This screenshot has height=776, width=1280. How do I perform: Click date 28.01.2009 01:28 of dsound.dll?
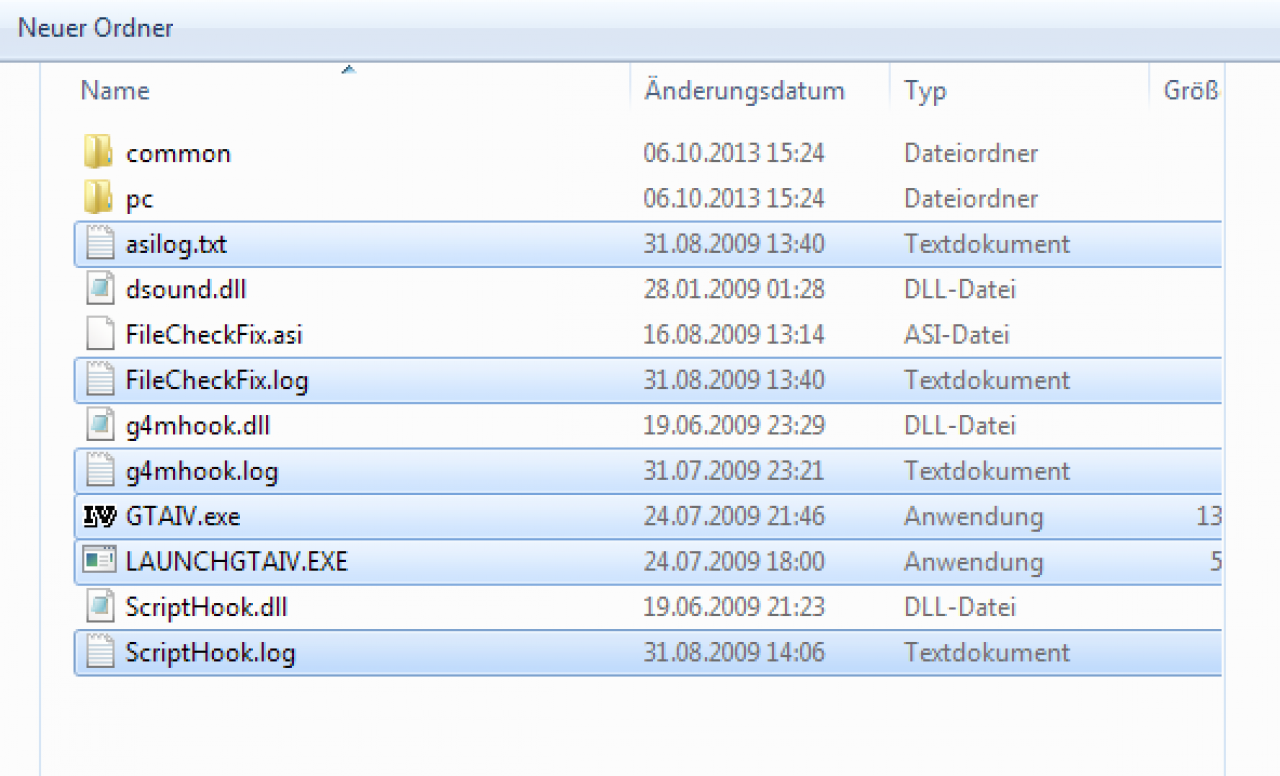click(734, 289)
